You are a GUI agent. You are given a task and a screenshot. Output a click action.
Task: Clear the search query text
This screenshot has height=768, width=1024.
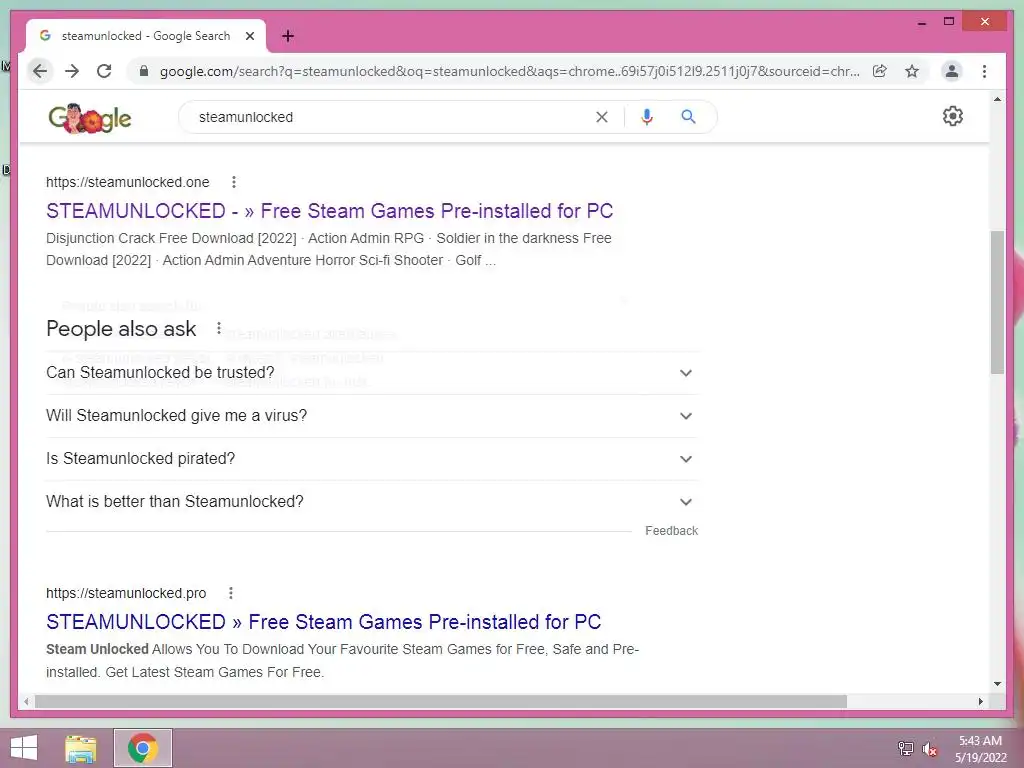[x=601, y=117]
